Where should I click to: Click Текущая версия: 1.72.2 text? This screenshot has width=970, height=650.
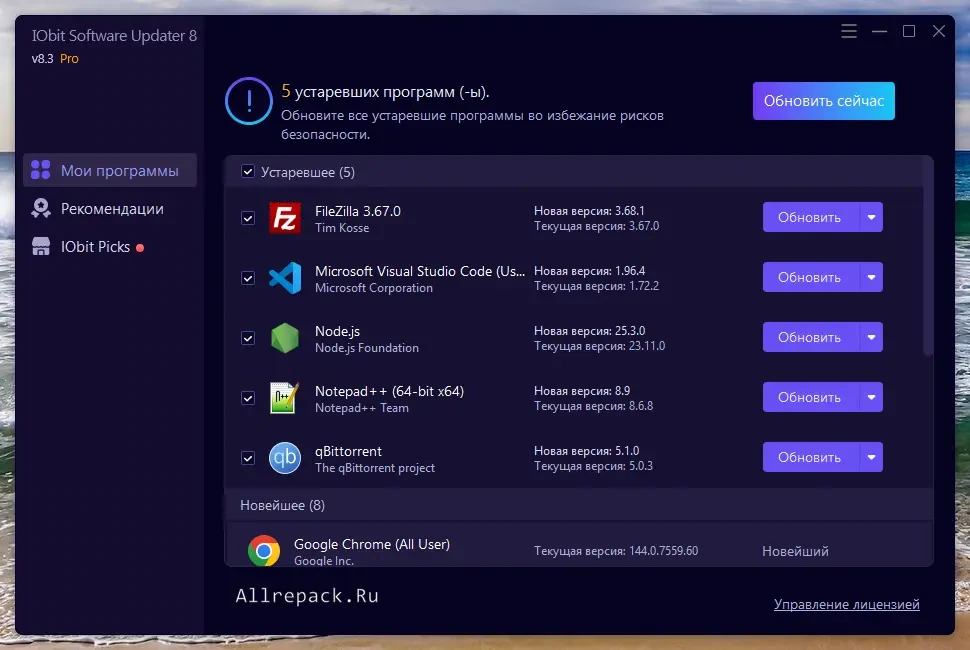[x=596, y=286]
